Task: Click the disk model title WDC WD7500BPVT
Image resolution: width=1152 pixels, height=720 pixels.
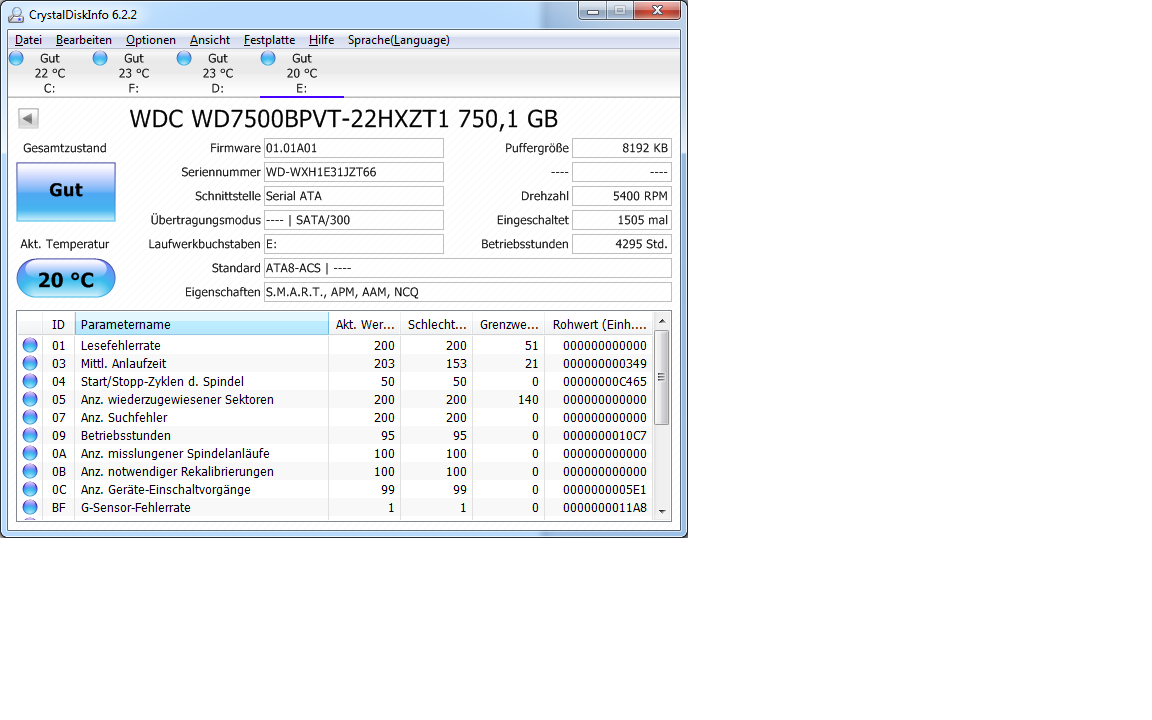Action: point(343,119)
